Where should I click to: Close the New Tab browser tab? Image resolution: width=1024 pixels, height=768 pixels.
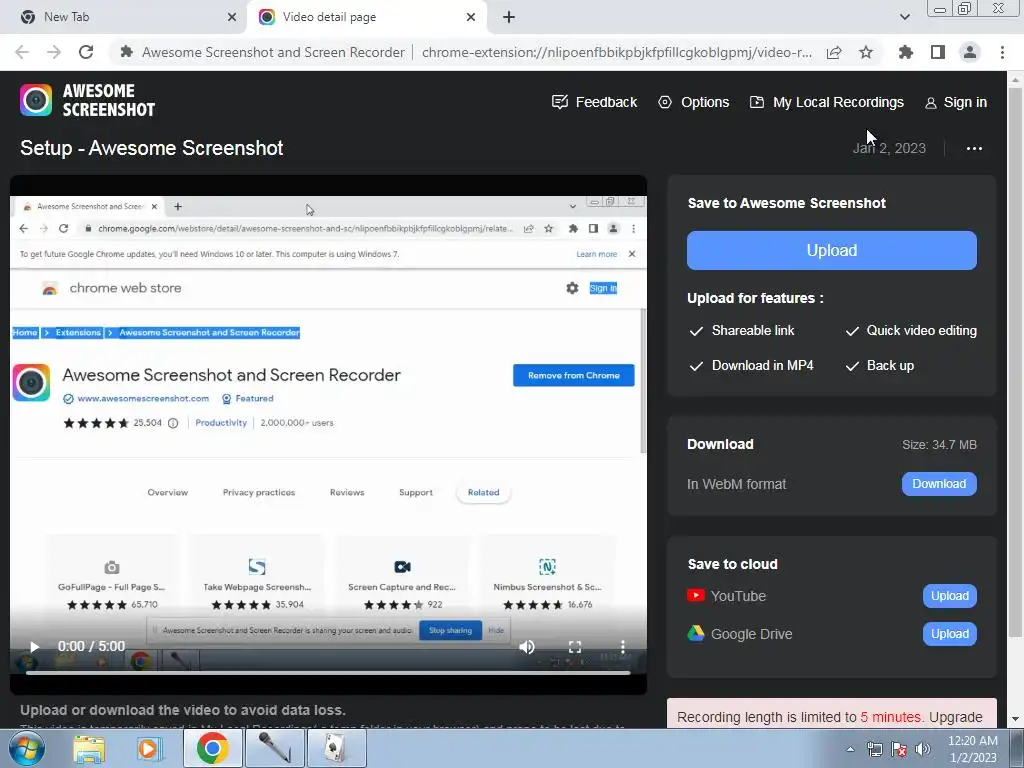pyautogui.click(x=232, y=17)
